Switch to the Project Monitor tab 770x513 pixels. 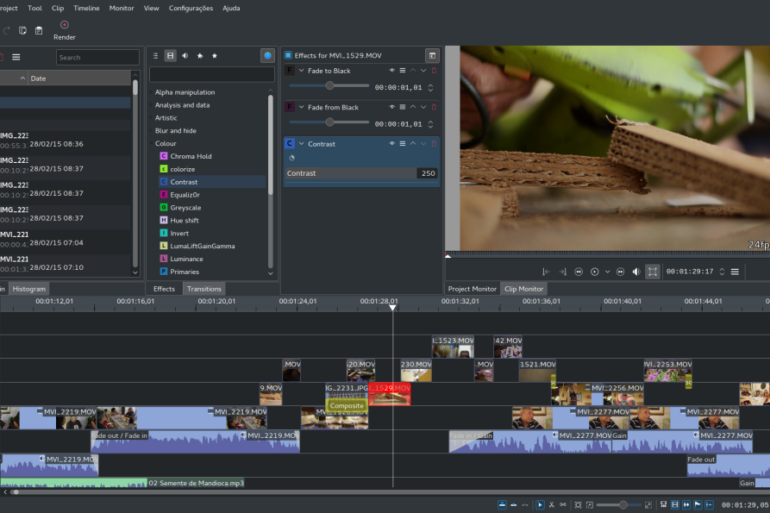[472, 289]
